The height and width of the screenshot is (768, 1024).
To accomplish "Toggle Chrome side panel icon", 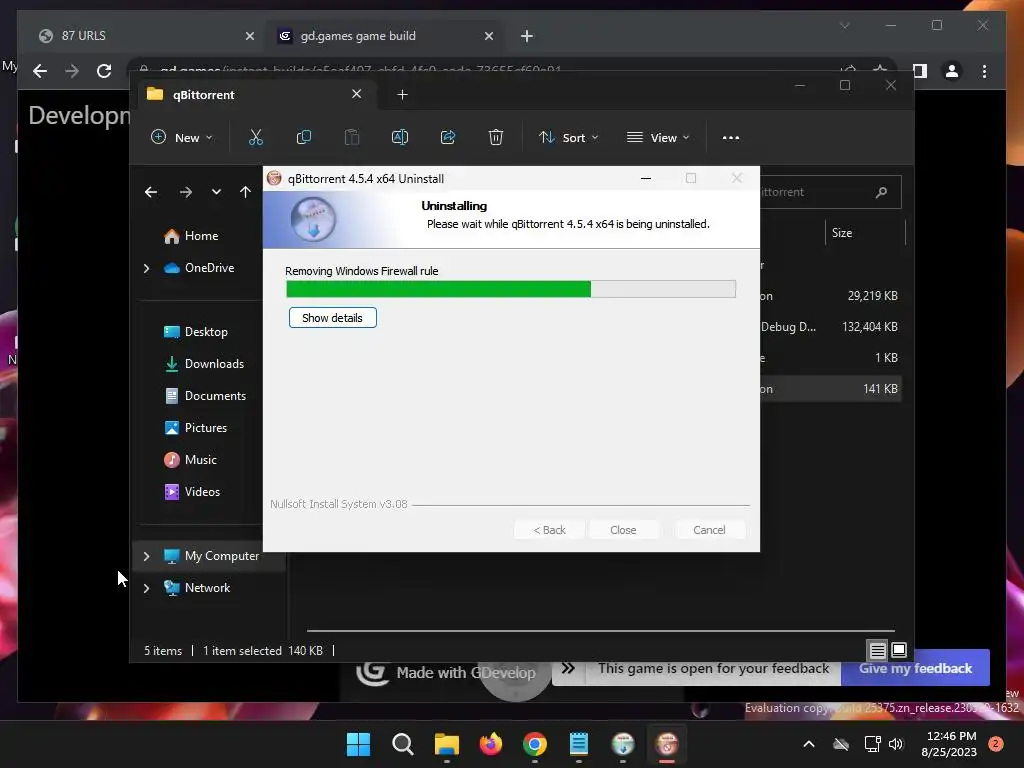I will coord(920,71).
